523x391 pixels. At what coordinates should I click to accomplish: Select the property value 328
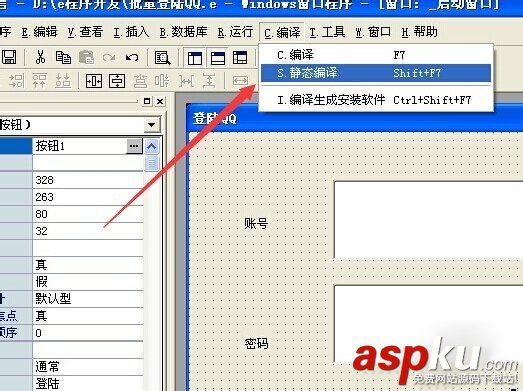point(88,180)
